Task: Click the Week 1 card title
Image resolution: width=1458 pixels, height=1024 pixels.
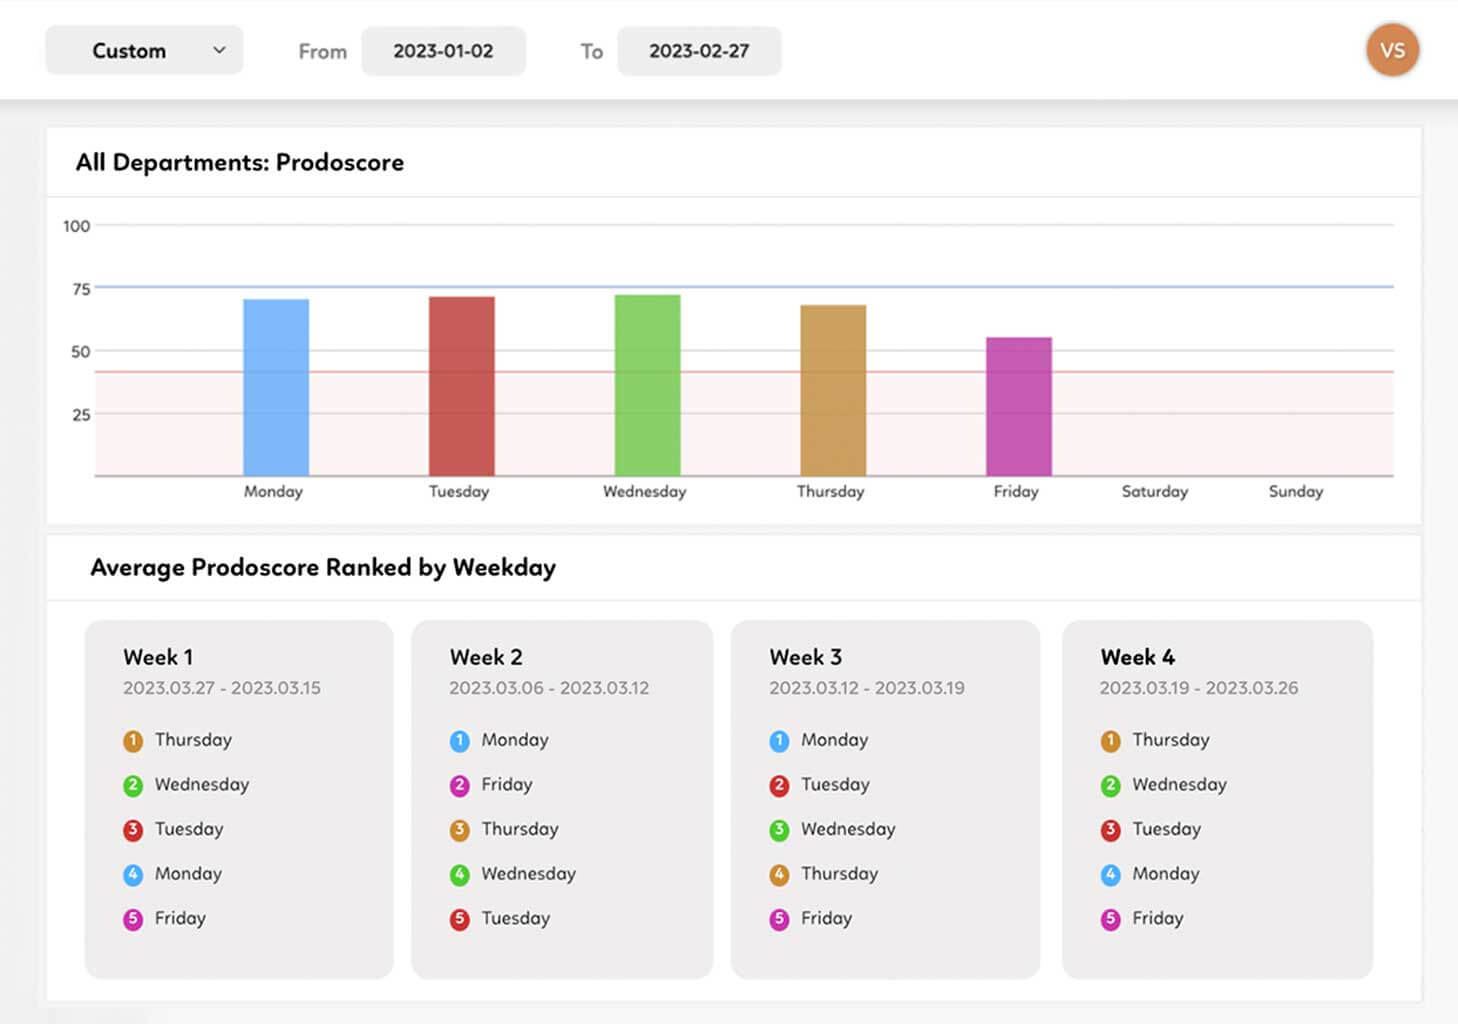Action: click(158, 657)
